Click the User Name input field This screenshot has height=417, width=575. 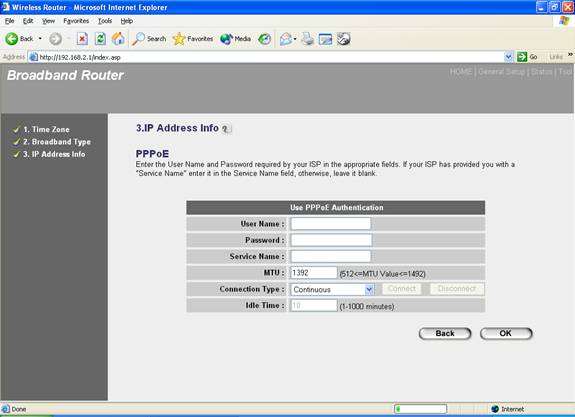331,223
